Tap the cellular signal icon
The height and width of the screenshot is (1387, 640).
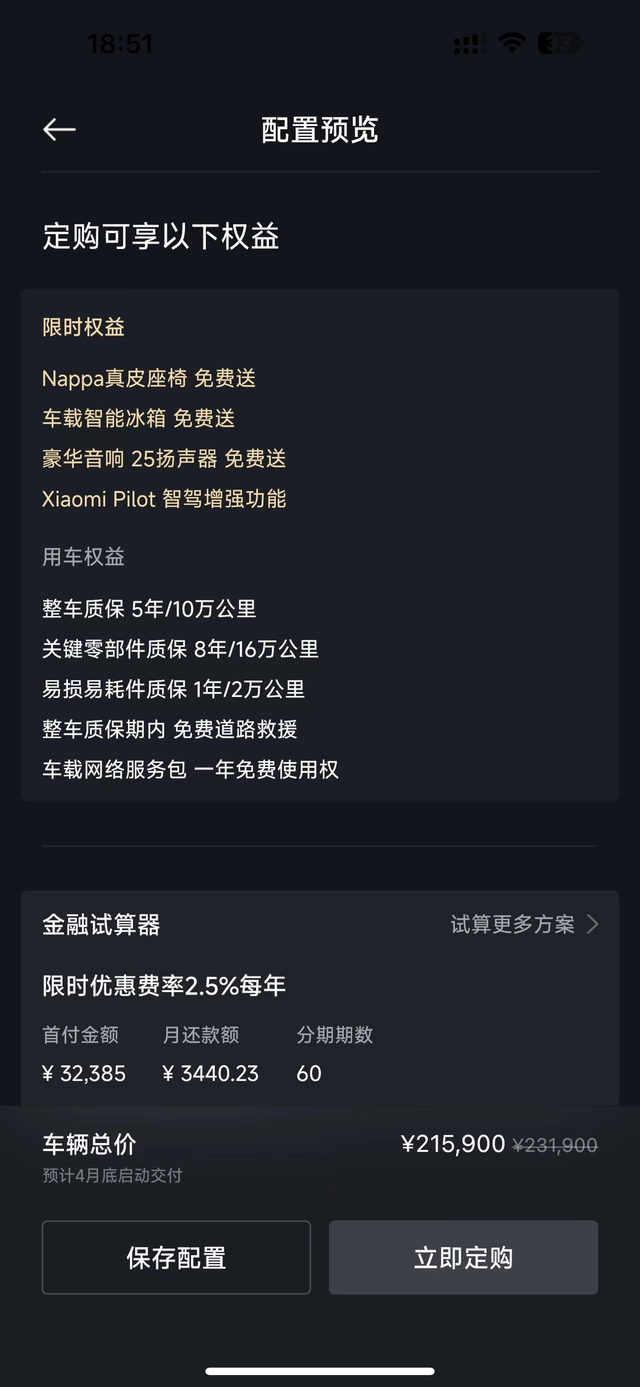[466, 44]
